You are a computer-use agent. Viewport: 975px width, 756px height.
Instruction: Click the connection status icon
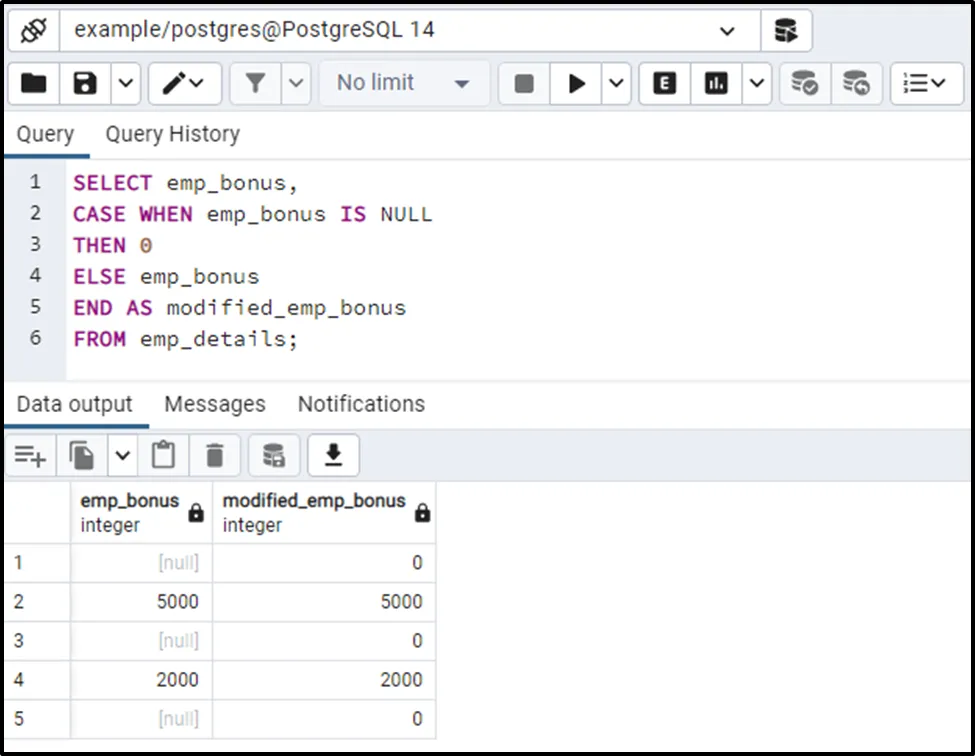(x=33, y=30)
